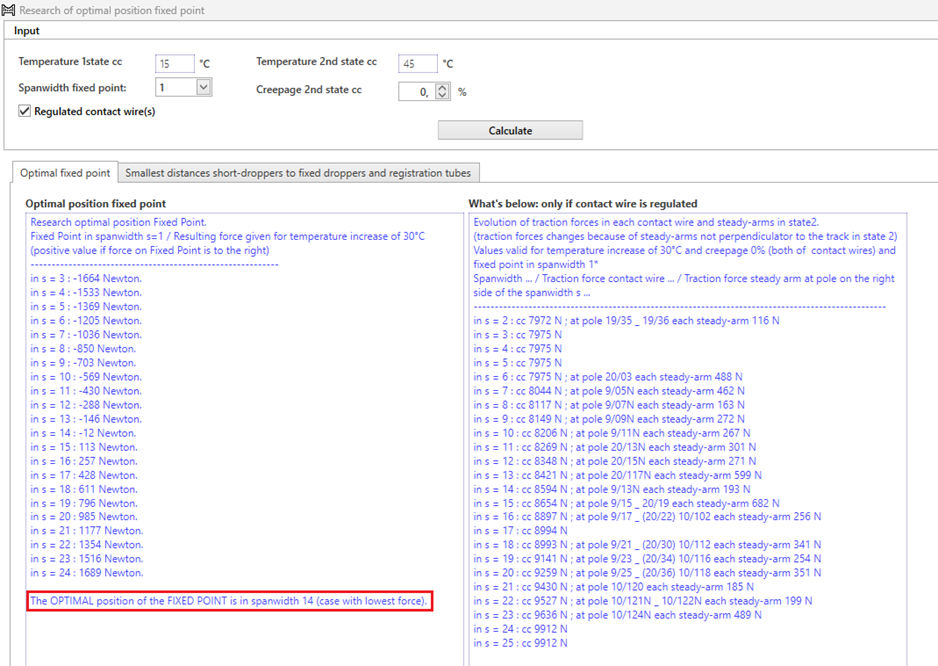Select the Optimal fixed point tab
The height and width of the screenshot is (666, 938).
tap(65, 173)
